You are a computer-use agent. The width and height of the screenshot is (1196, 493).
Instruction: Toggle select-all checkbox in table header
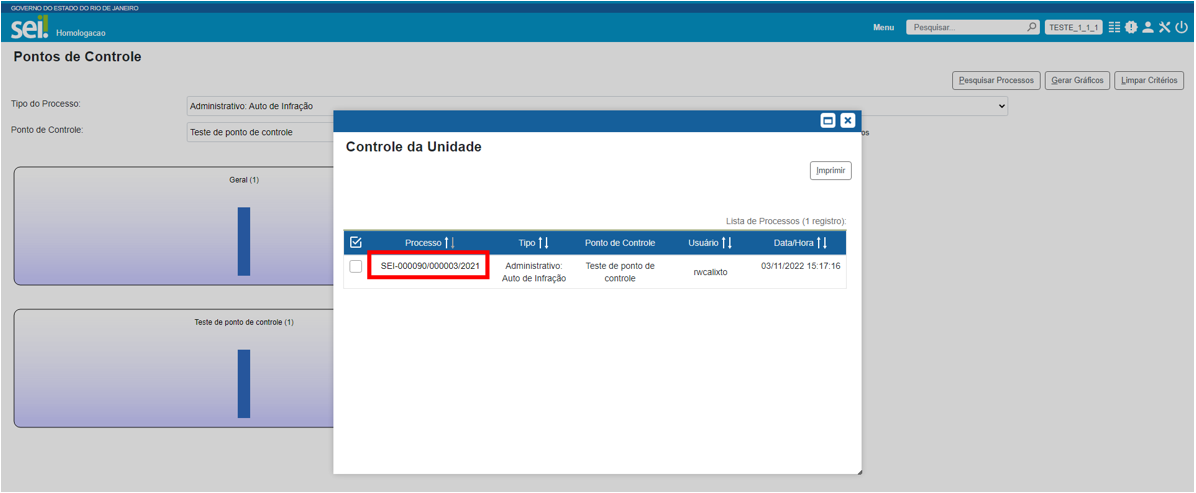(355, 242)
